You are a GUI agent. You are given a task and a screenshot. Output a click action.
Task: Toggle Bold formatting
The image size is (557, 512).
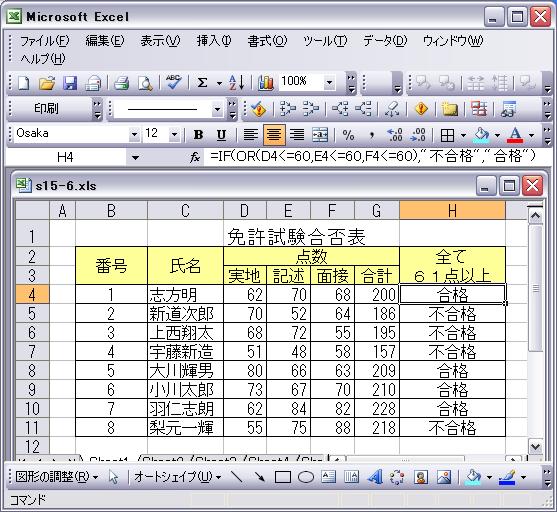[198, 135]
